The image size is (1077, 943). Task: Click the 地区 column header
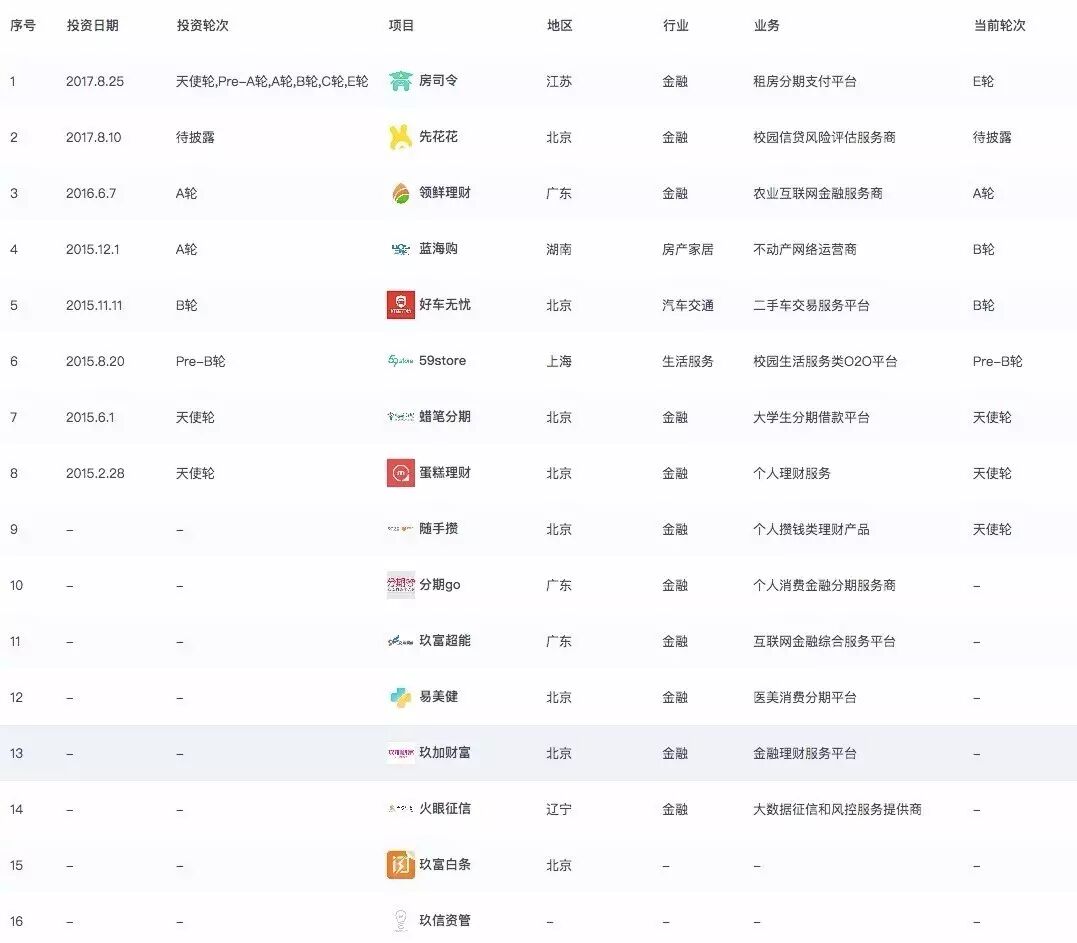point(560,25)
